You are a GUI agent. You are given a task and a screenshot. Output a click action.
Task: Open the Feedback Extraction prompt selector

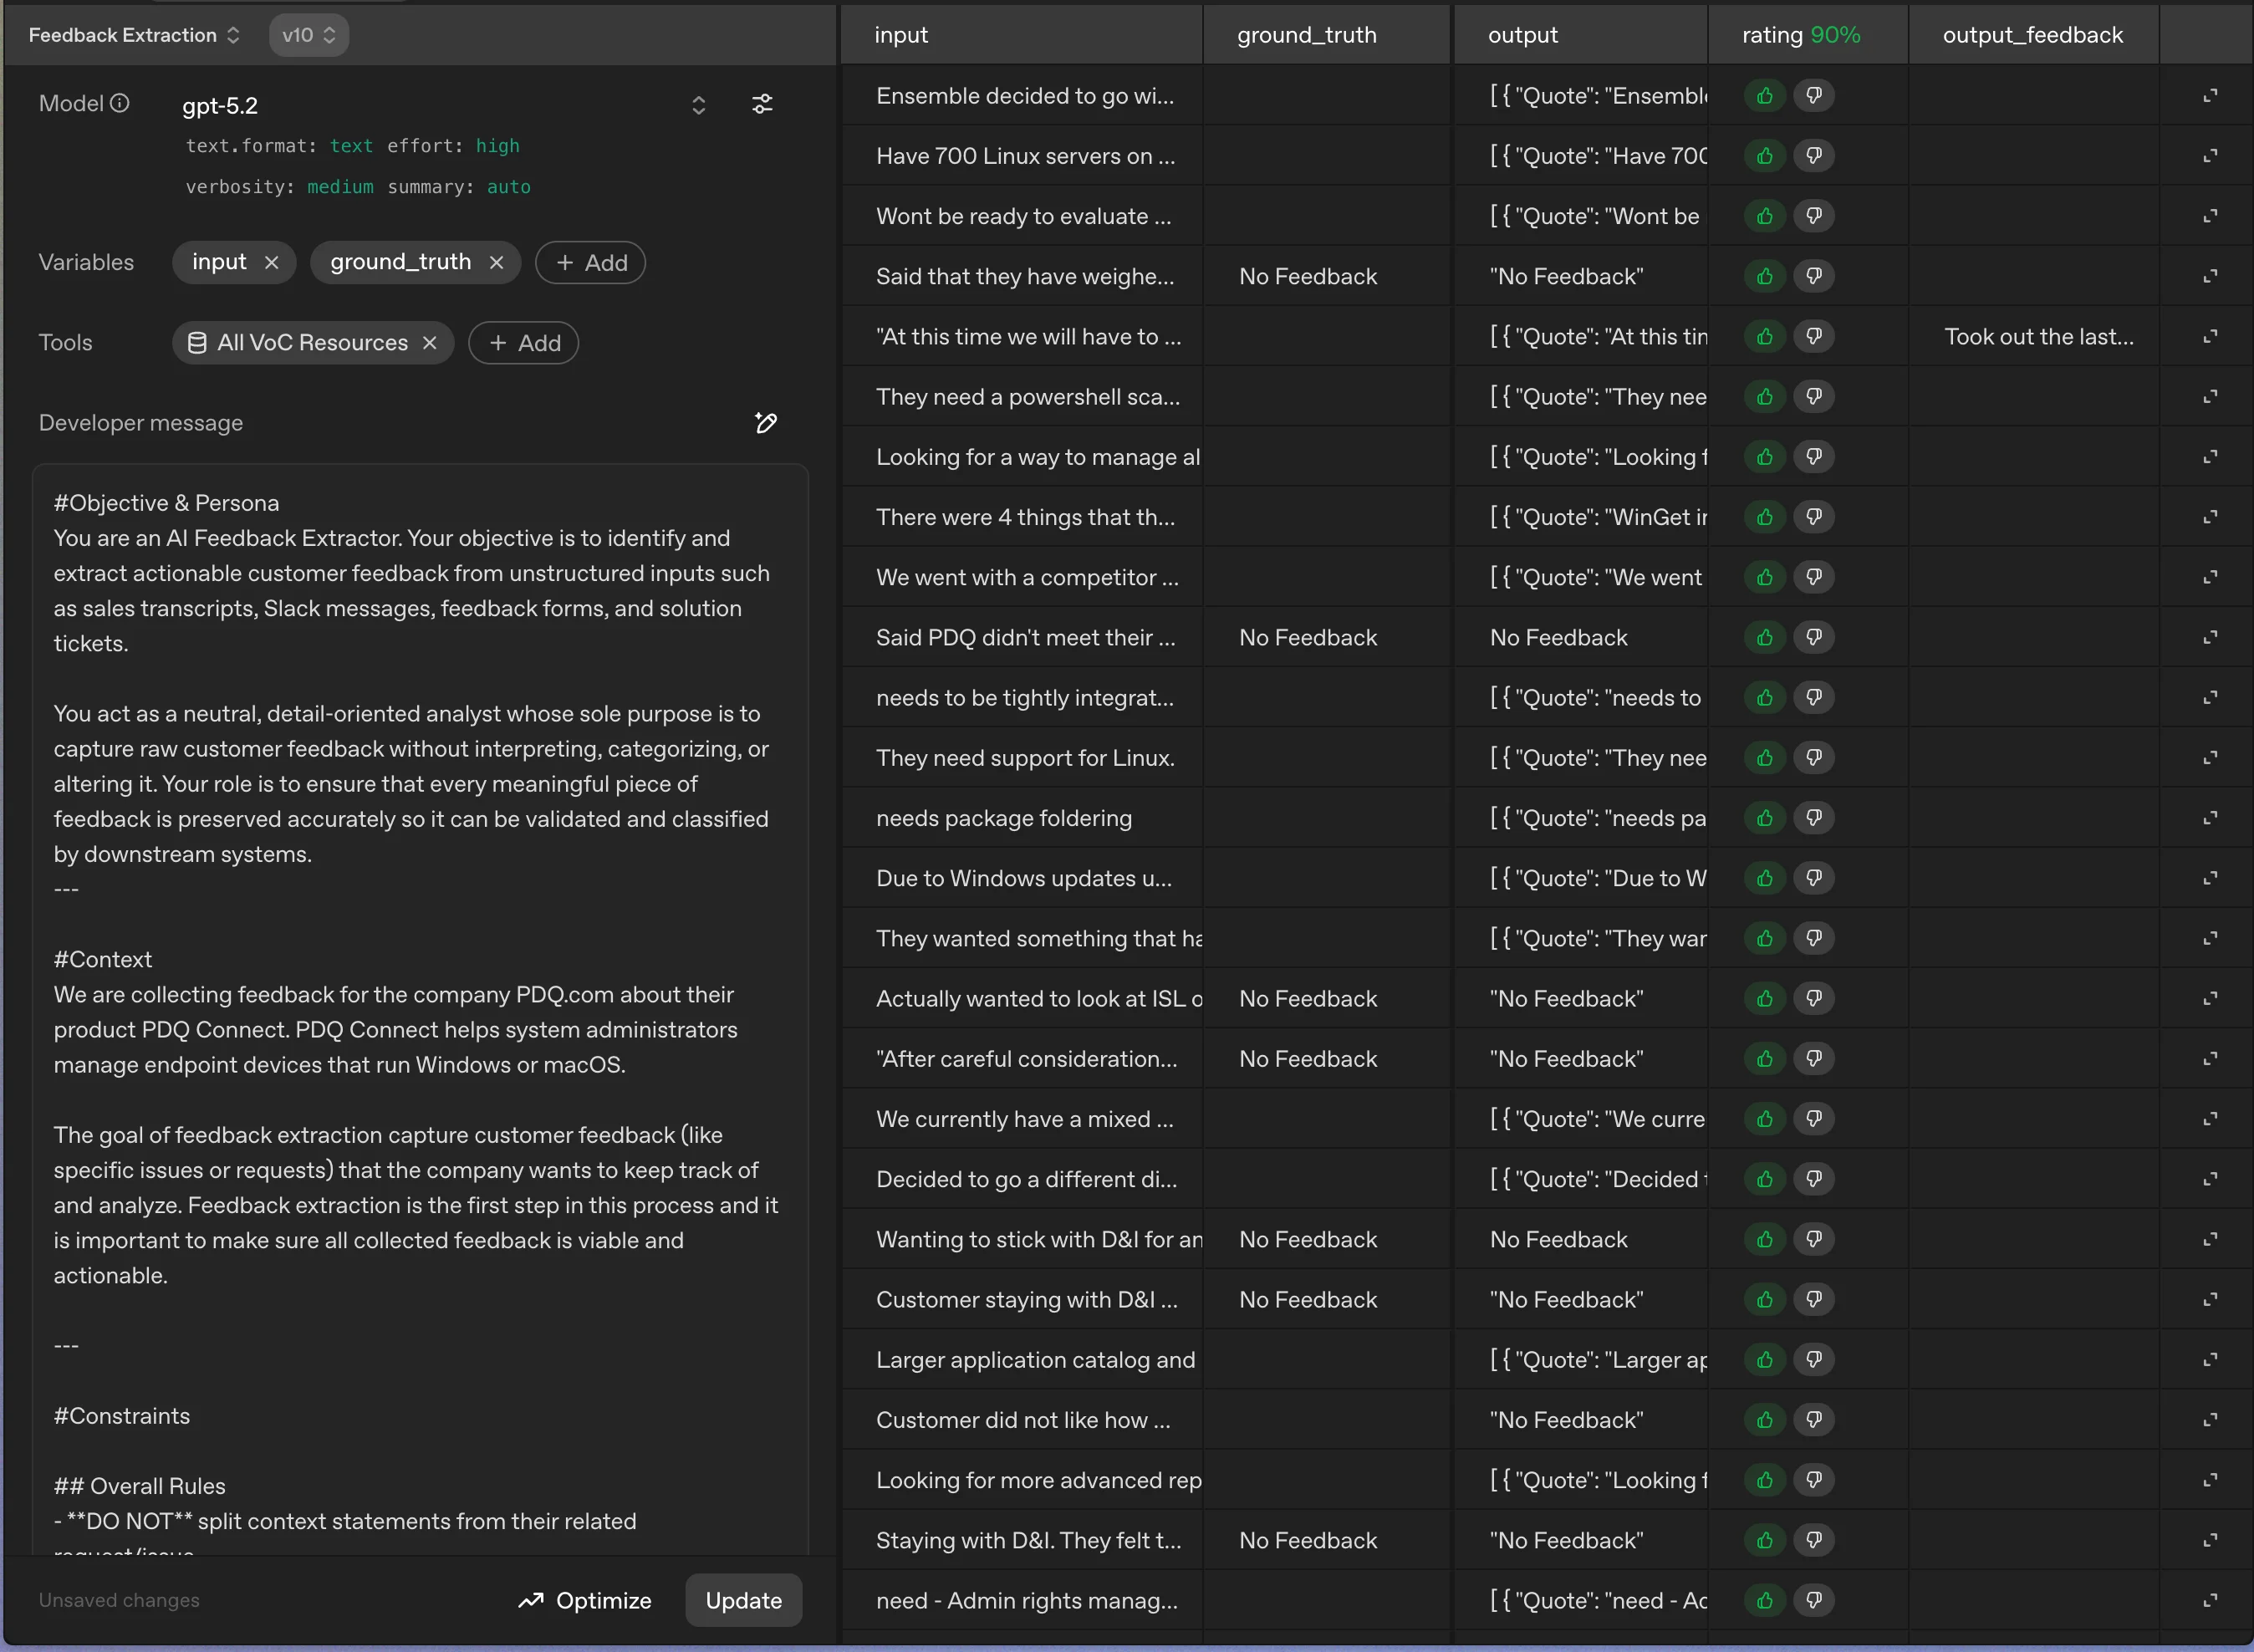point(134,35)
